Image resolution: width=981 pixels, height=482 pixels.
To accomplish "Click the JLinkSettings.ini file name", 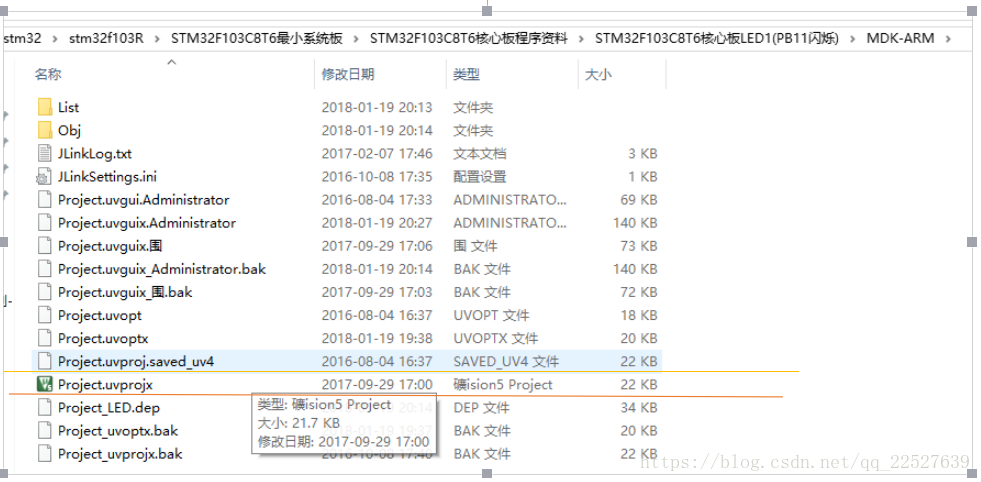I will pos(108,177).
